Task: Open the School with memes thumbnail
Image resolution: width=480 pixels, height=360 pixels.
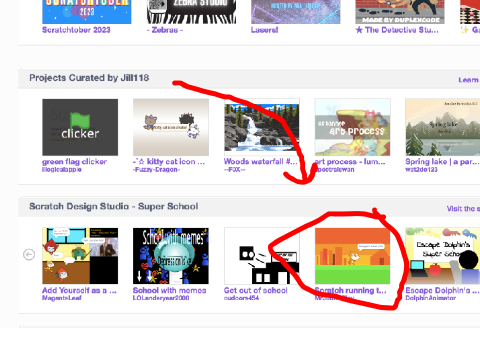Action: pos(171,256)
